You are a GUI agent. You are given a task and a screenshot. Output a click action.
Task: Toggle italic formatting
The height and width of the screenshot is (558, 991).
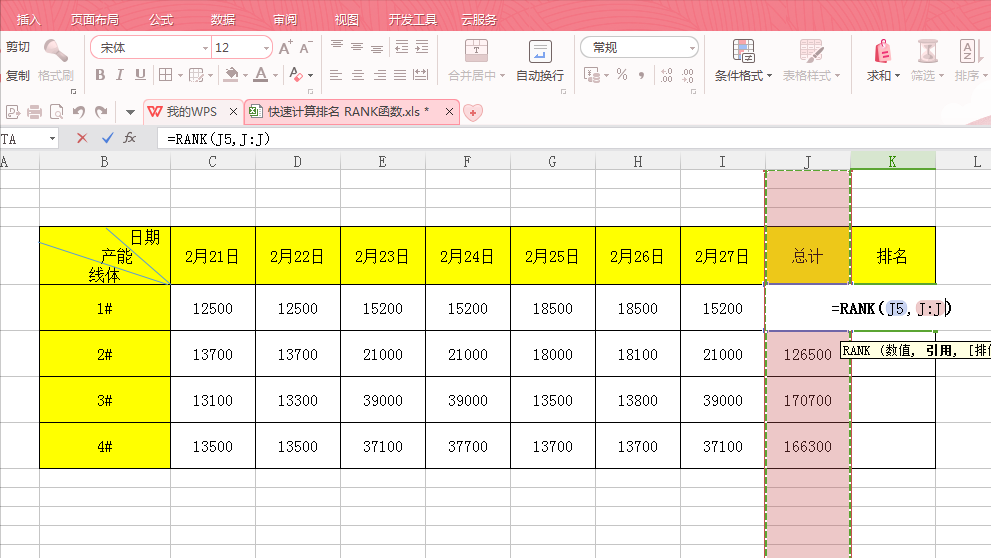tap(120, 75)
